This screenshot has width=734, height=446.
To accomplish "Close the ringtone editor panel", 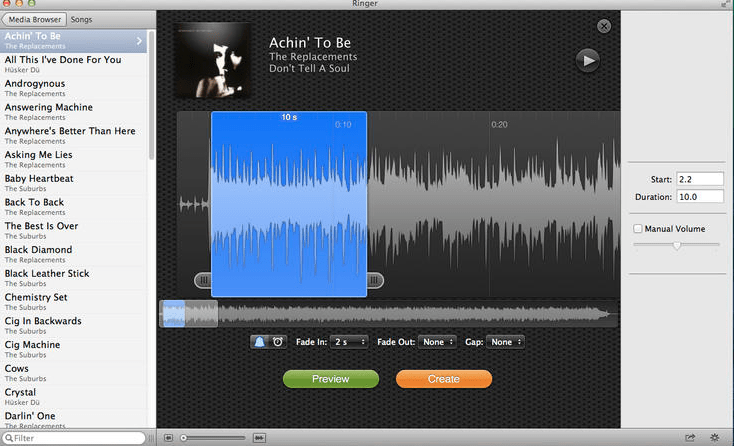I will [604, 26].
